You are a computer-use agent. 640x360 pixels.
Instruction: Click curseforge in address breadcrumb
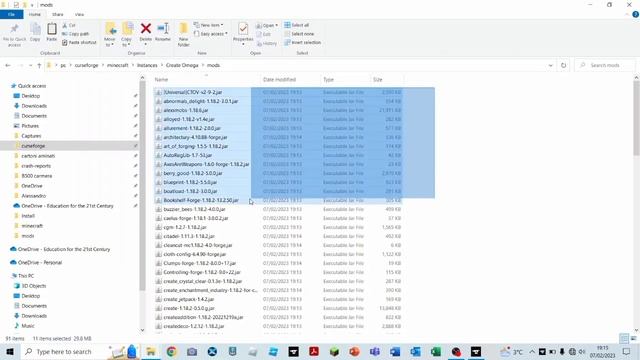87,65
